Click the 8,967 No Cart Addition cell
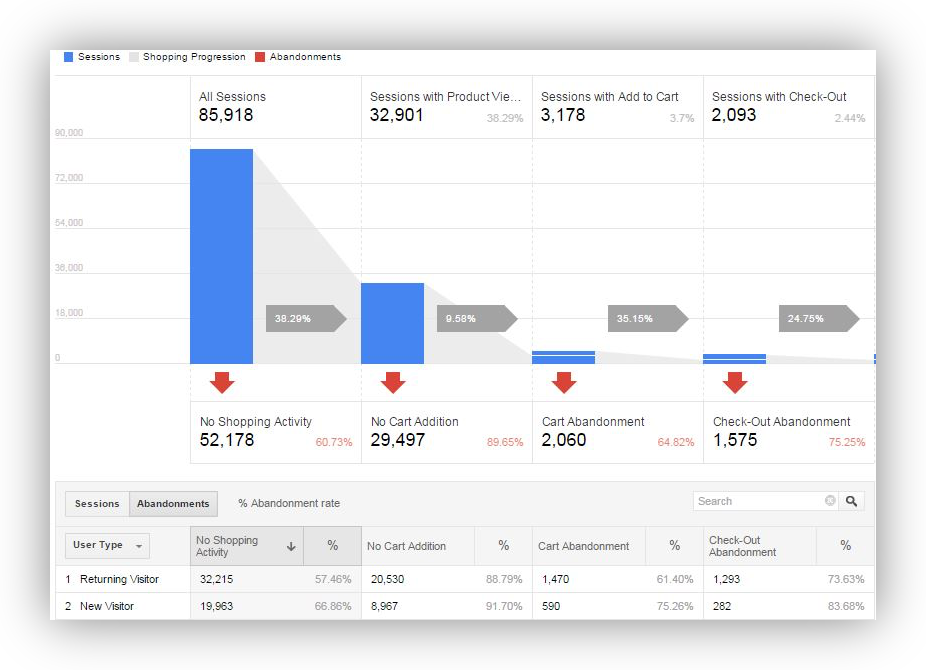Screen dimensions: 926x670 coord(384,606)
